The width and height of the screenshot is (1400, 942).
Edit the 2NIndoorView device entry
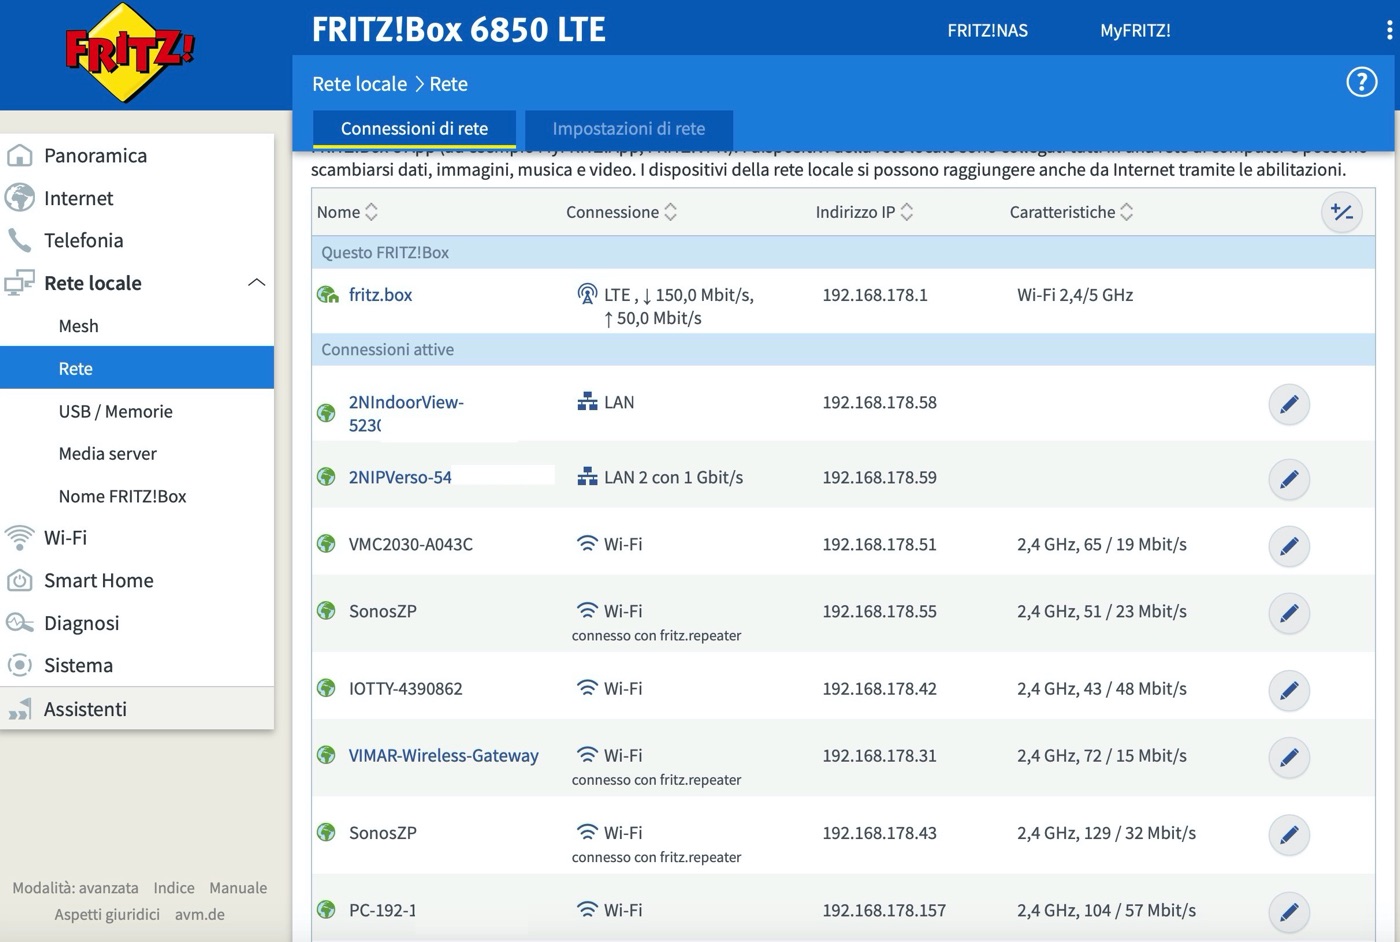click(1289, 404)
